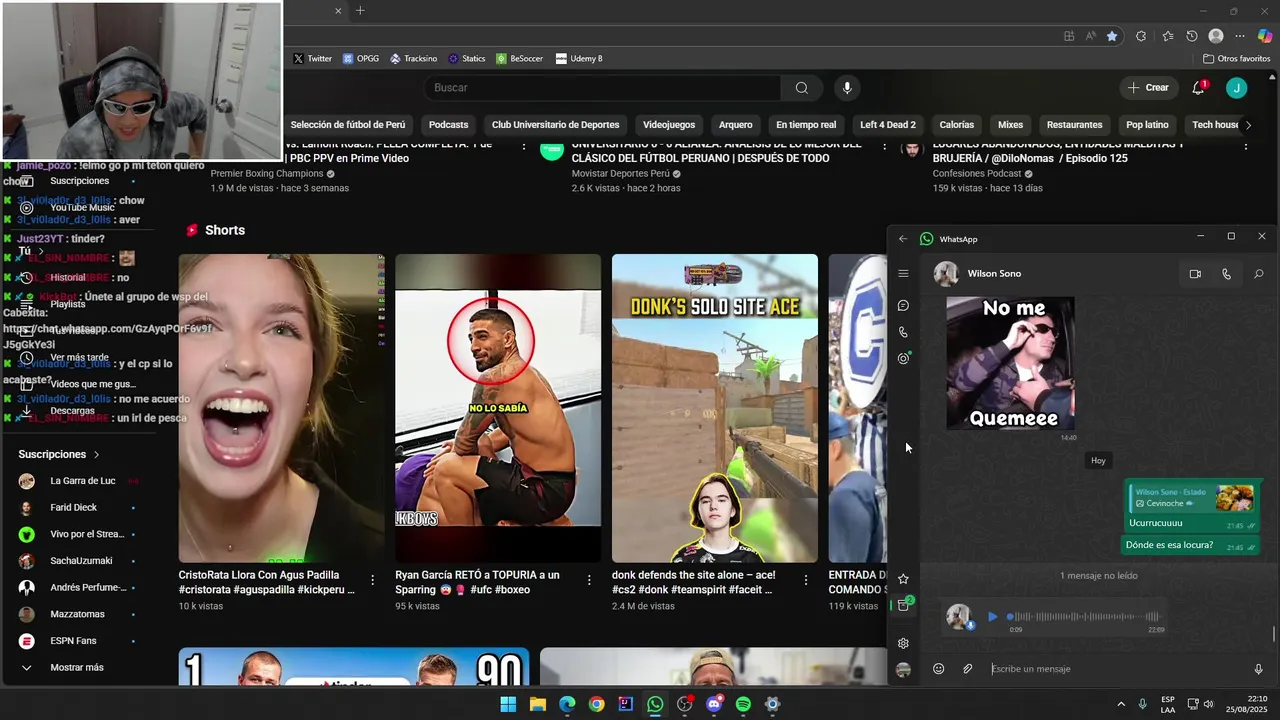Screen dimensions: 1280x720
Task: Show hidden system tray icons
Action: [1120, 704]
